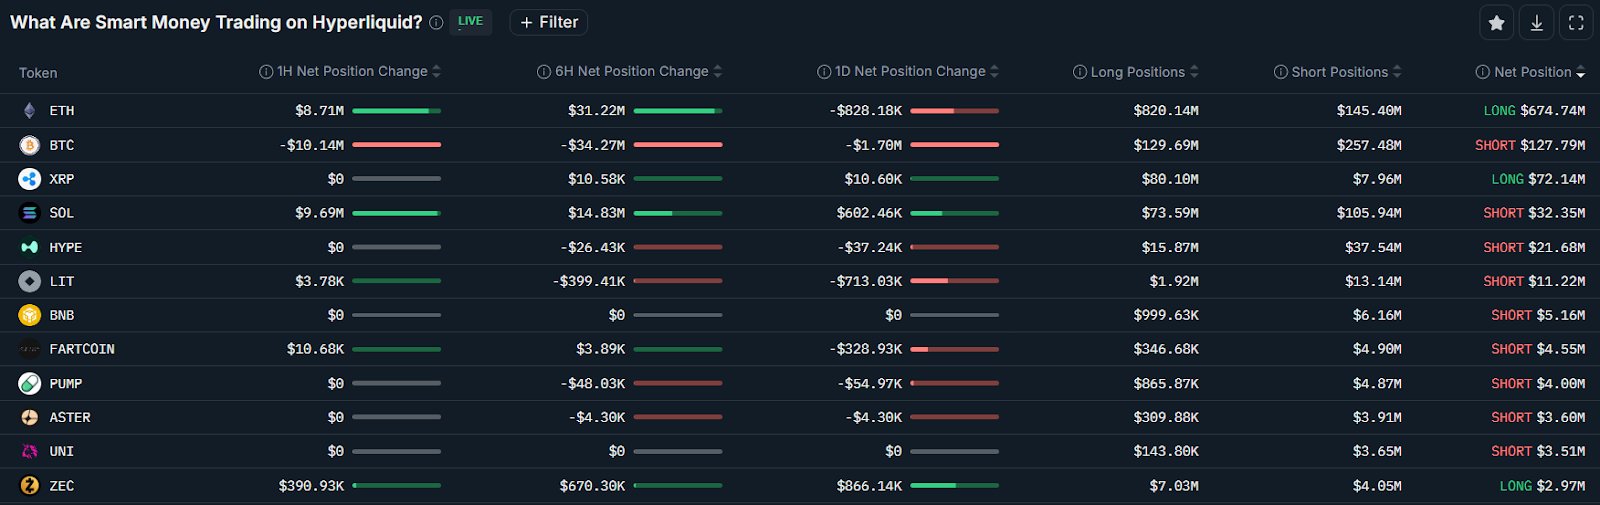Click the BTC token icon

point(30,145)
